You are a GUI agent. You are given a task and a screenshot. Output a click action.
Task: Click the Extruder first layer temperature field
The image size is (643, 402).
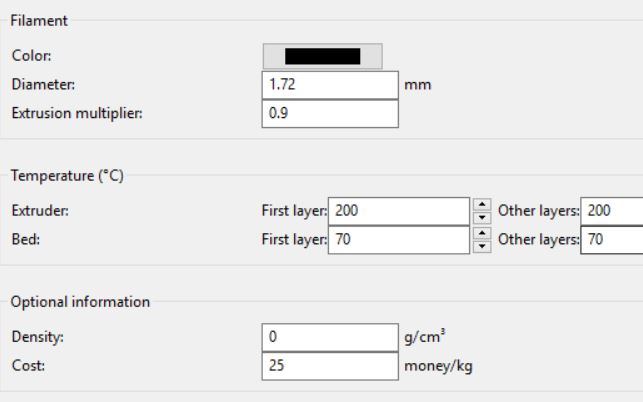(398, 211)
